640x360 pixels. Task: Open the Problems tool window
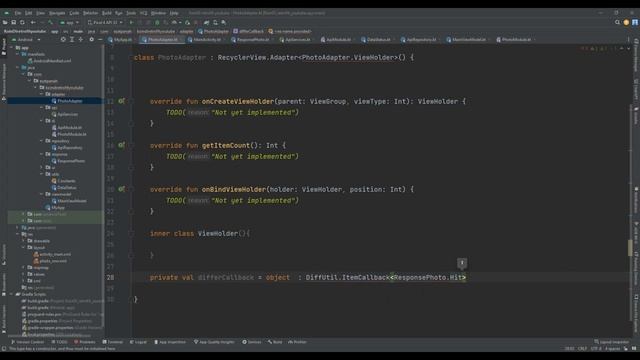point(84,342)
